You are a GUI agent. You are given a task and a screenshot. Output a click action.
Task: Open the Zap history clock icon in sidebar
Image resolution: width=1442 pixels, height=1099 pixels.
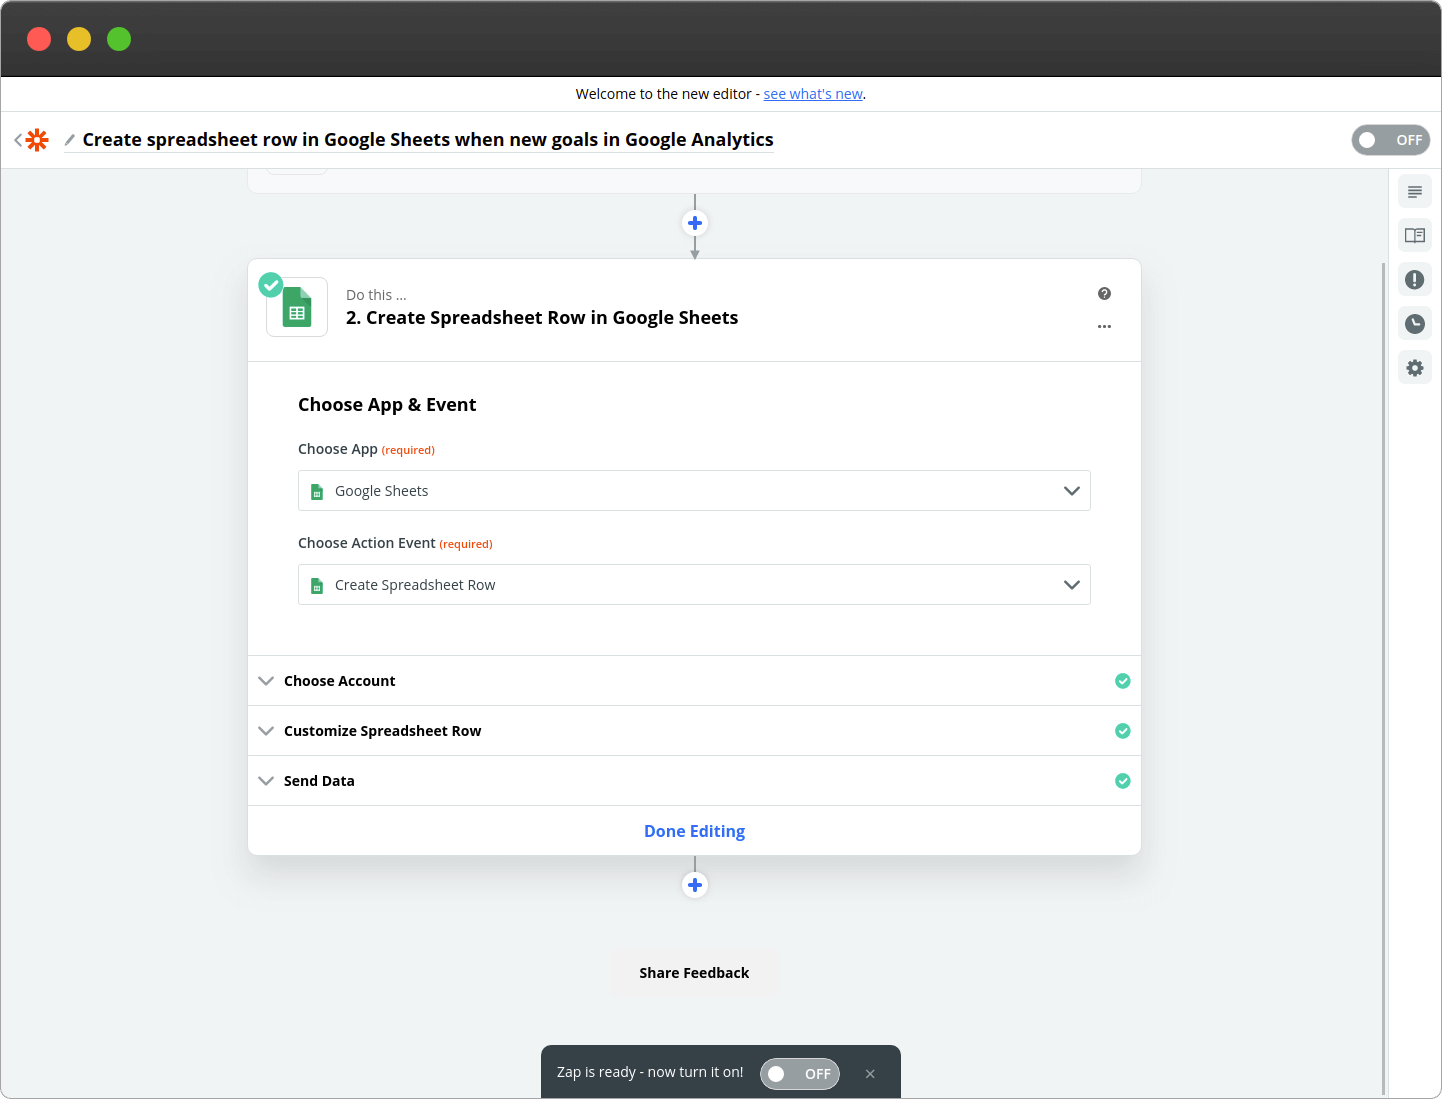(1415, 324)
